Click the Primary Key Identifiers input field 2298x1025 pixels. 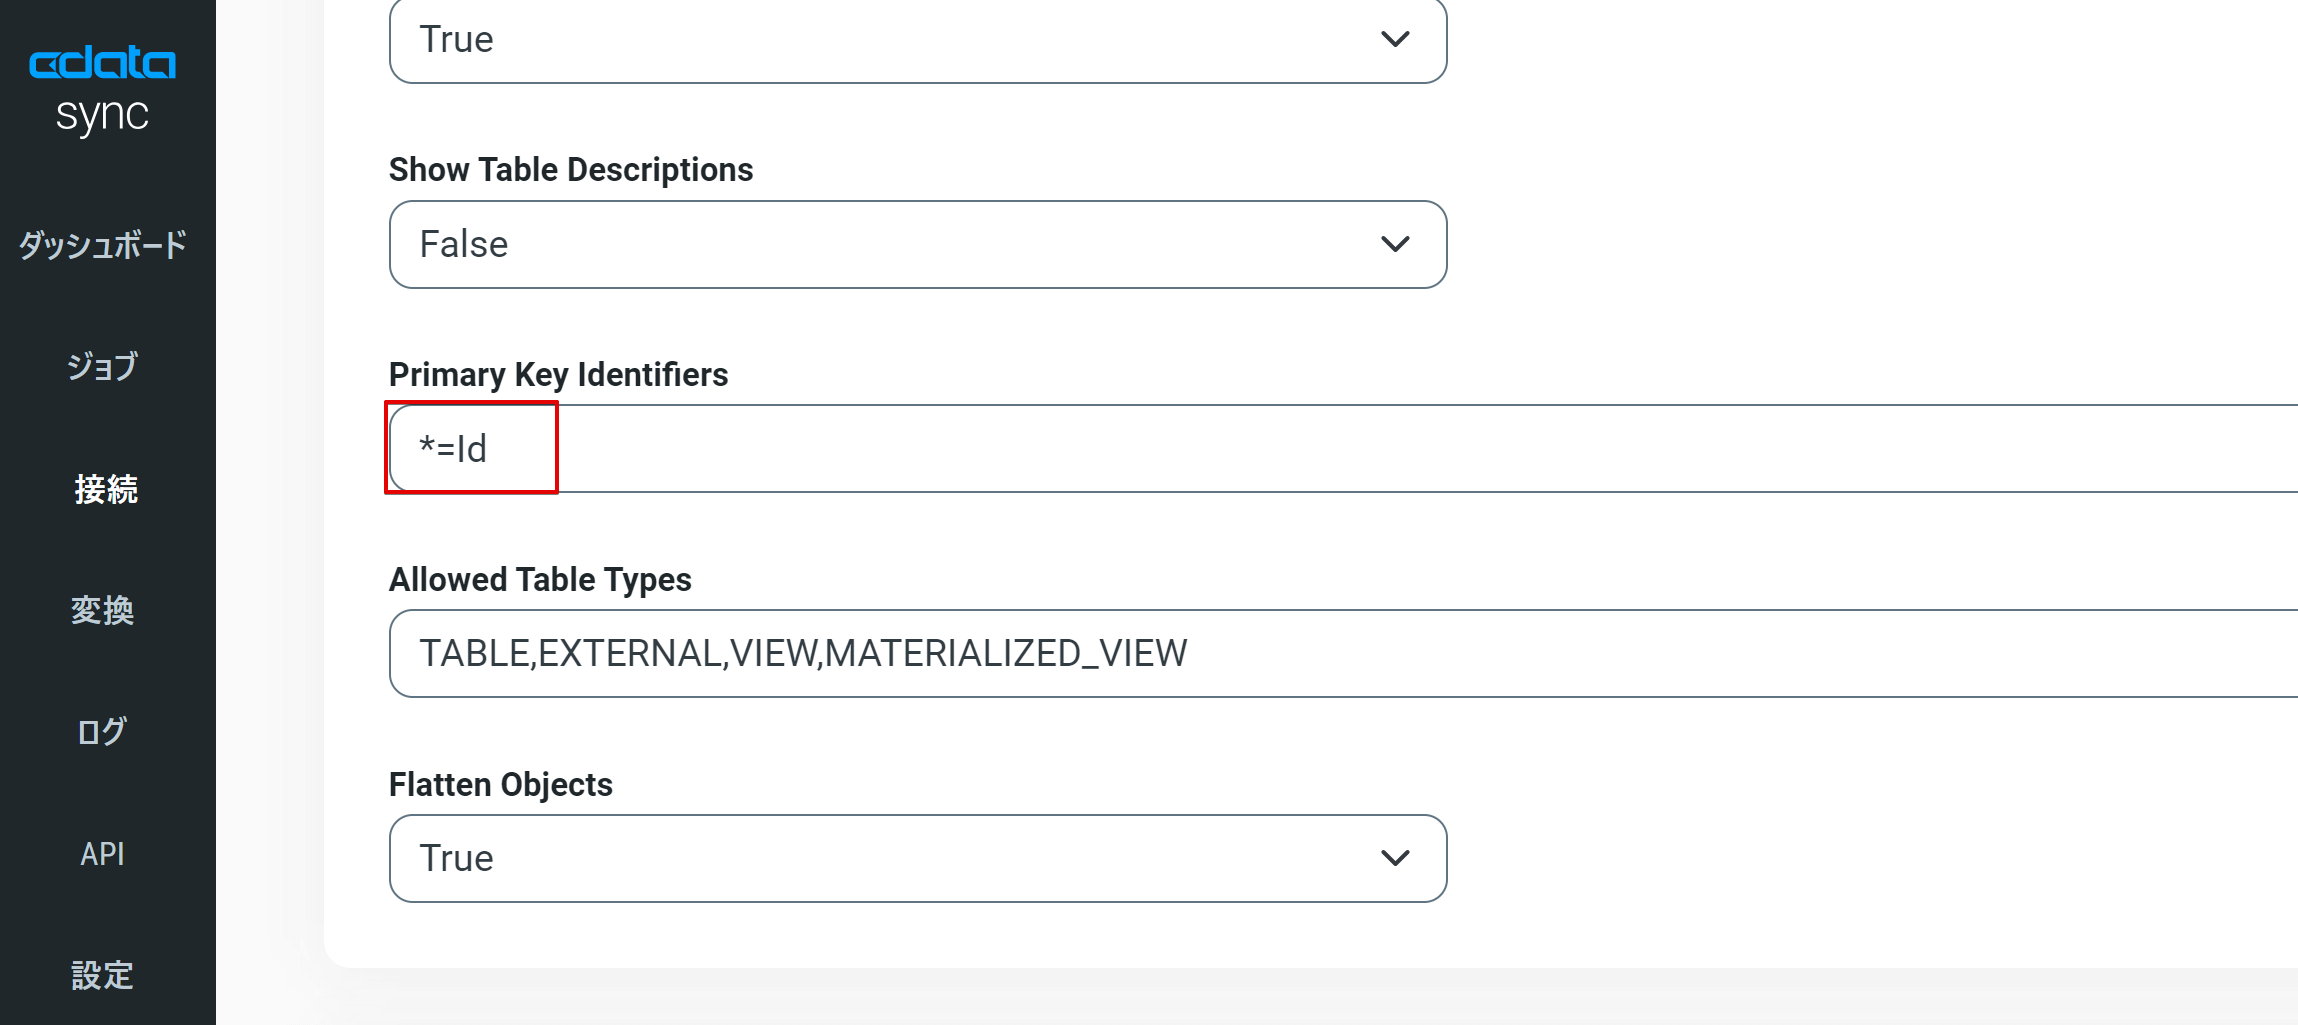(1300, 449)
